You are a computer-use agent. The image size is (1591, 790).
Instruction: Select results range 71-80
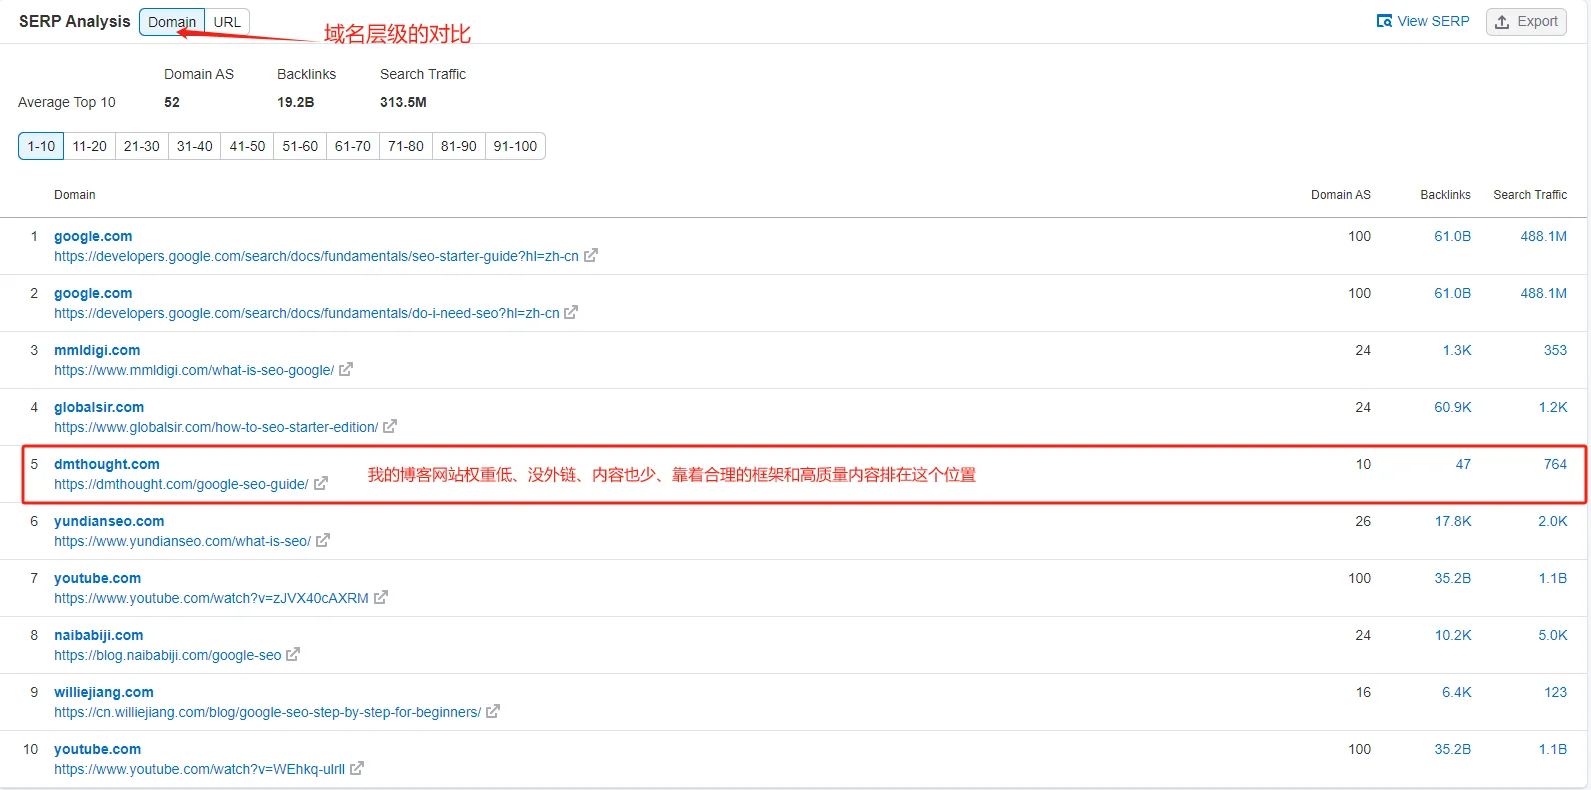pyautogui.click(x=406, y=146)
